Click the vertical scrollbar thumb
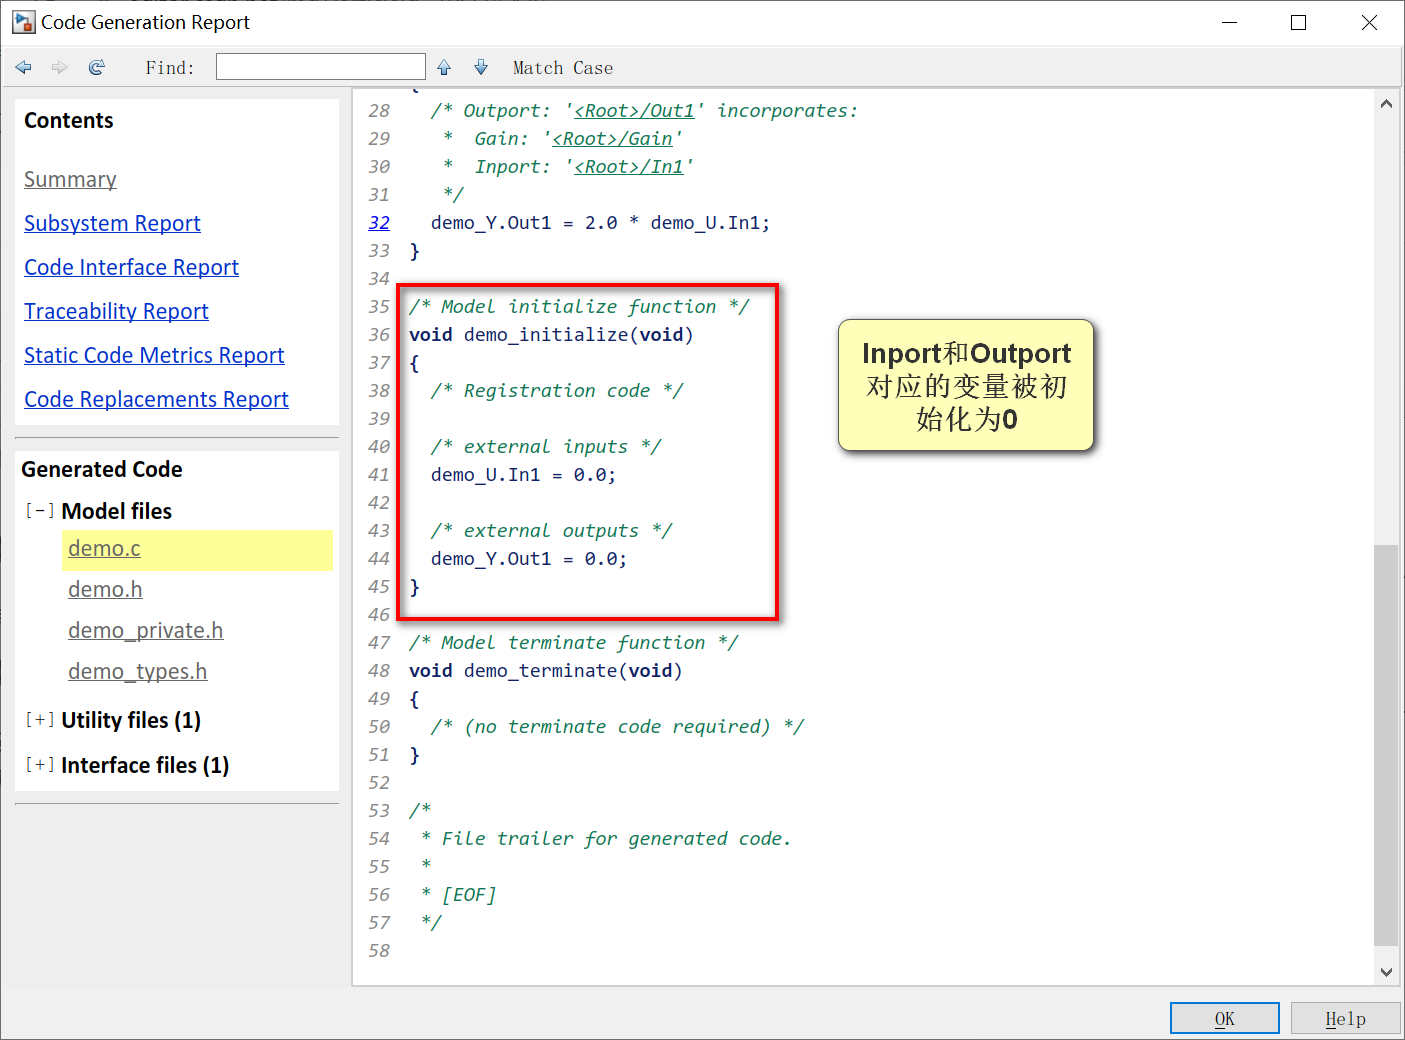The height and width of the screenshot is (1040, 1405). click(x=1386, y=745)
